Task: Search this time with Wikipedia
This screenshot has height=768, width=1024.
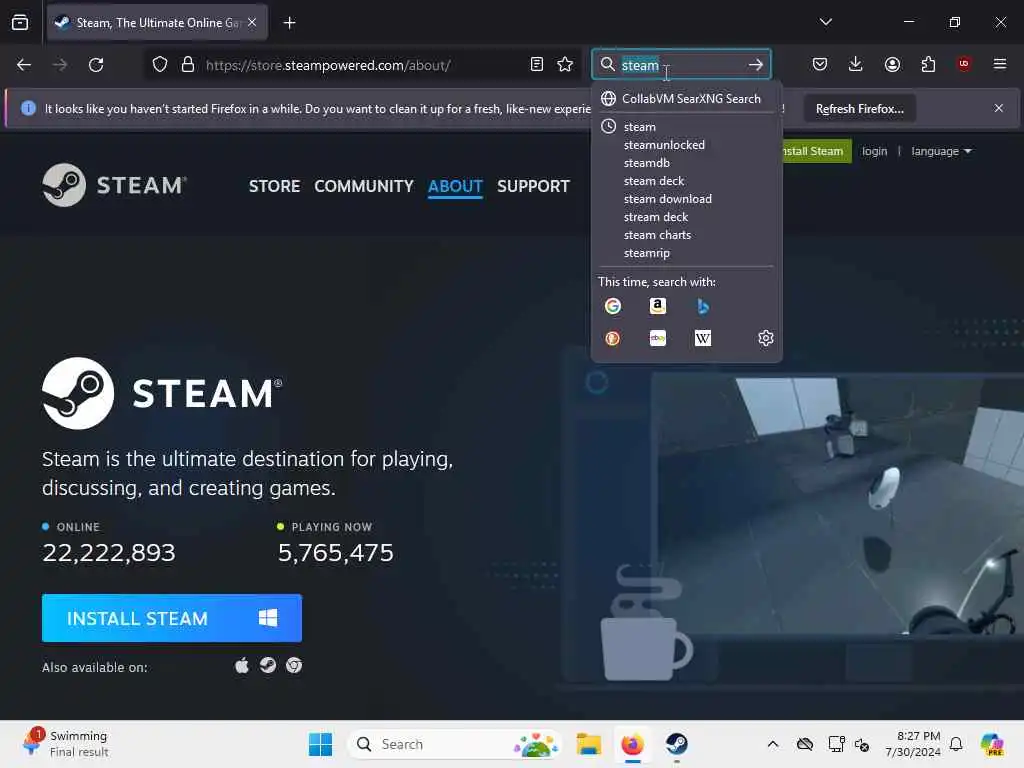Action: [x=703, y=338]
